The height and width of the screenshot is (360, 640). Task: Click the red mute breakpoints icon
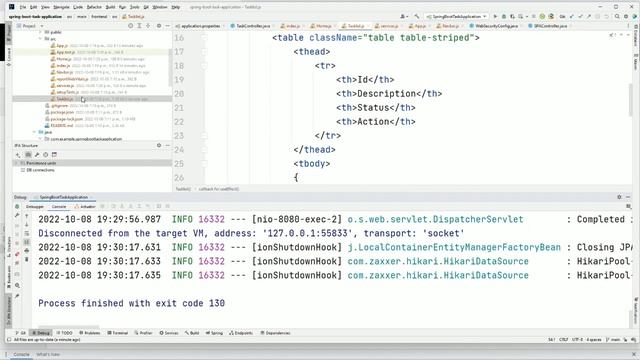click(x=17, y=254)
